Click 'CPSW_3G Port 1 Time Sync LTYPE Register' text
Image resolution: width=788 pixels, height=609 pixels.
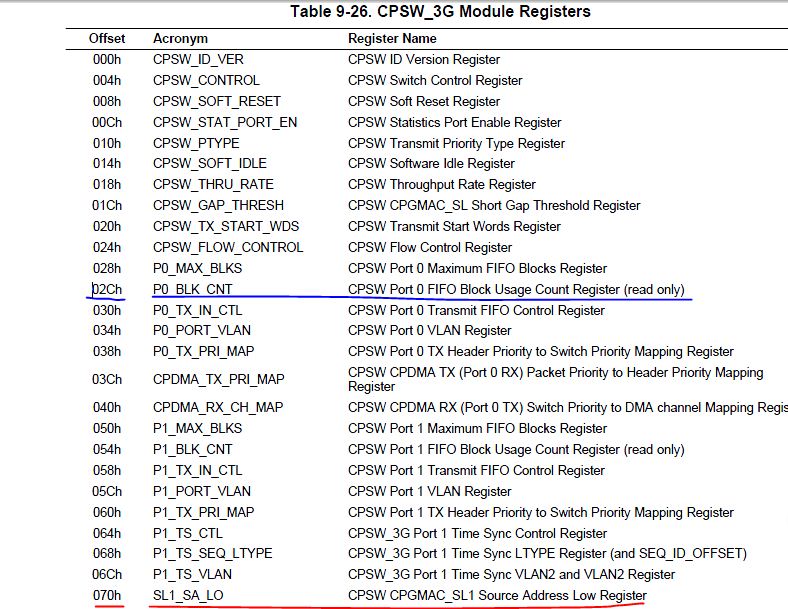click(x=477, y=554)
